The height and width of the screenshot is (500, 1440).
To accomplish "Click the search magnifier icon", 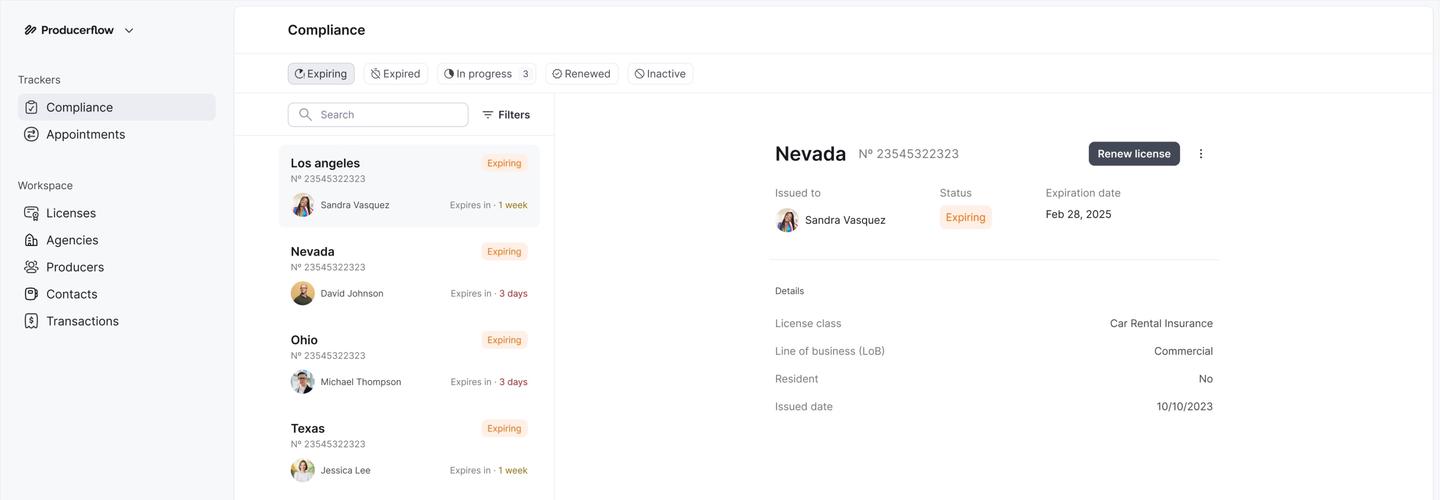I will tap(306, 115).
